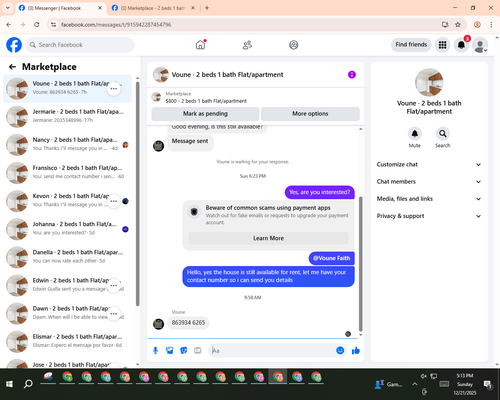Image resolution: width=500 pixels, height=400 pixels.
Task: Expand Customize chat section
Action: coord(429,164)
